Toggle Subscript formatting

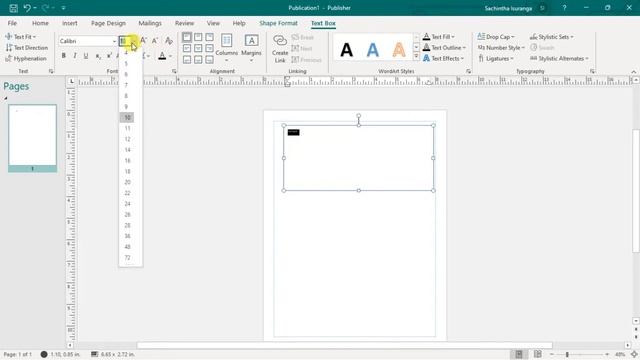coord(98,56)
